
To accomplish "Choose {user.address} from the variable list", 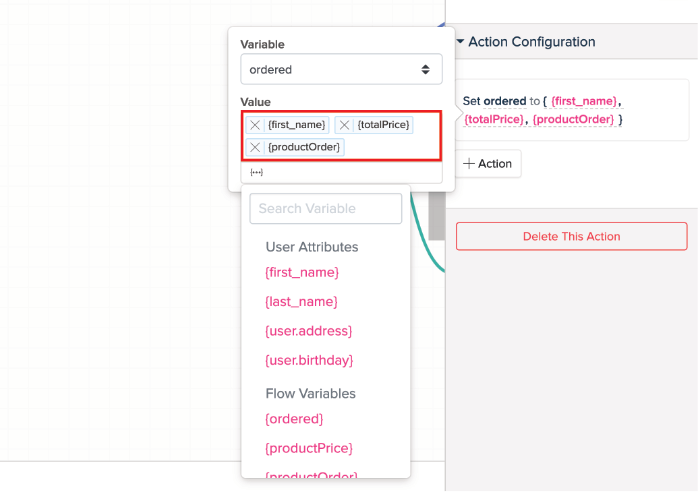I will (308, 330).
